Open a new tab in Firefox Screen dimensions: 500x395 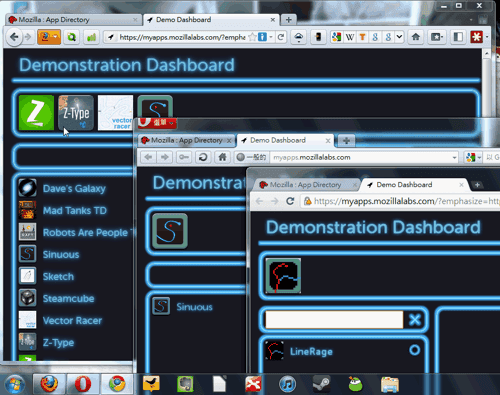(x=289, y=20)
